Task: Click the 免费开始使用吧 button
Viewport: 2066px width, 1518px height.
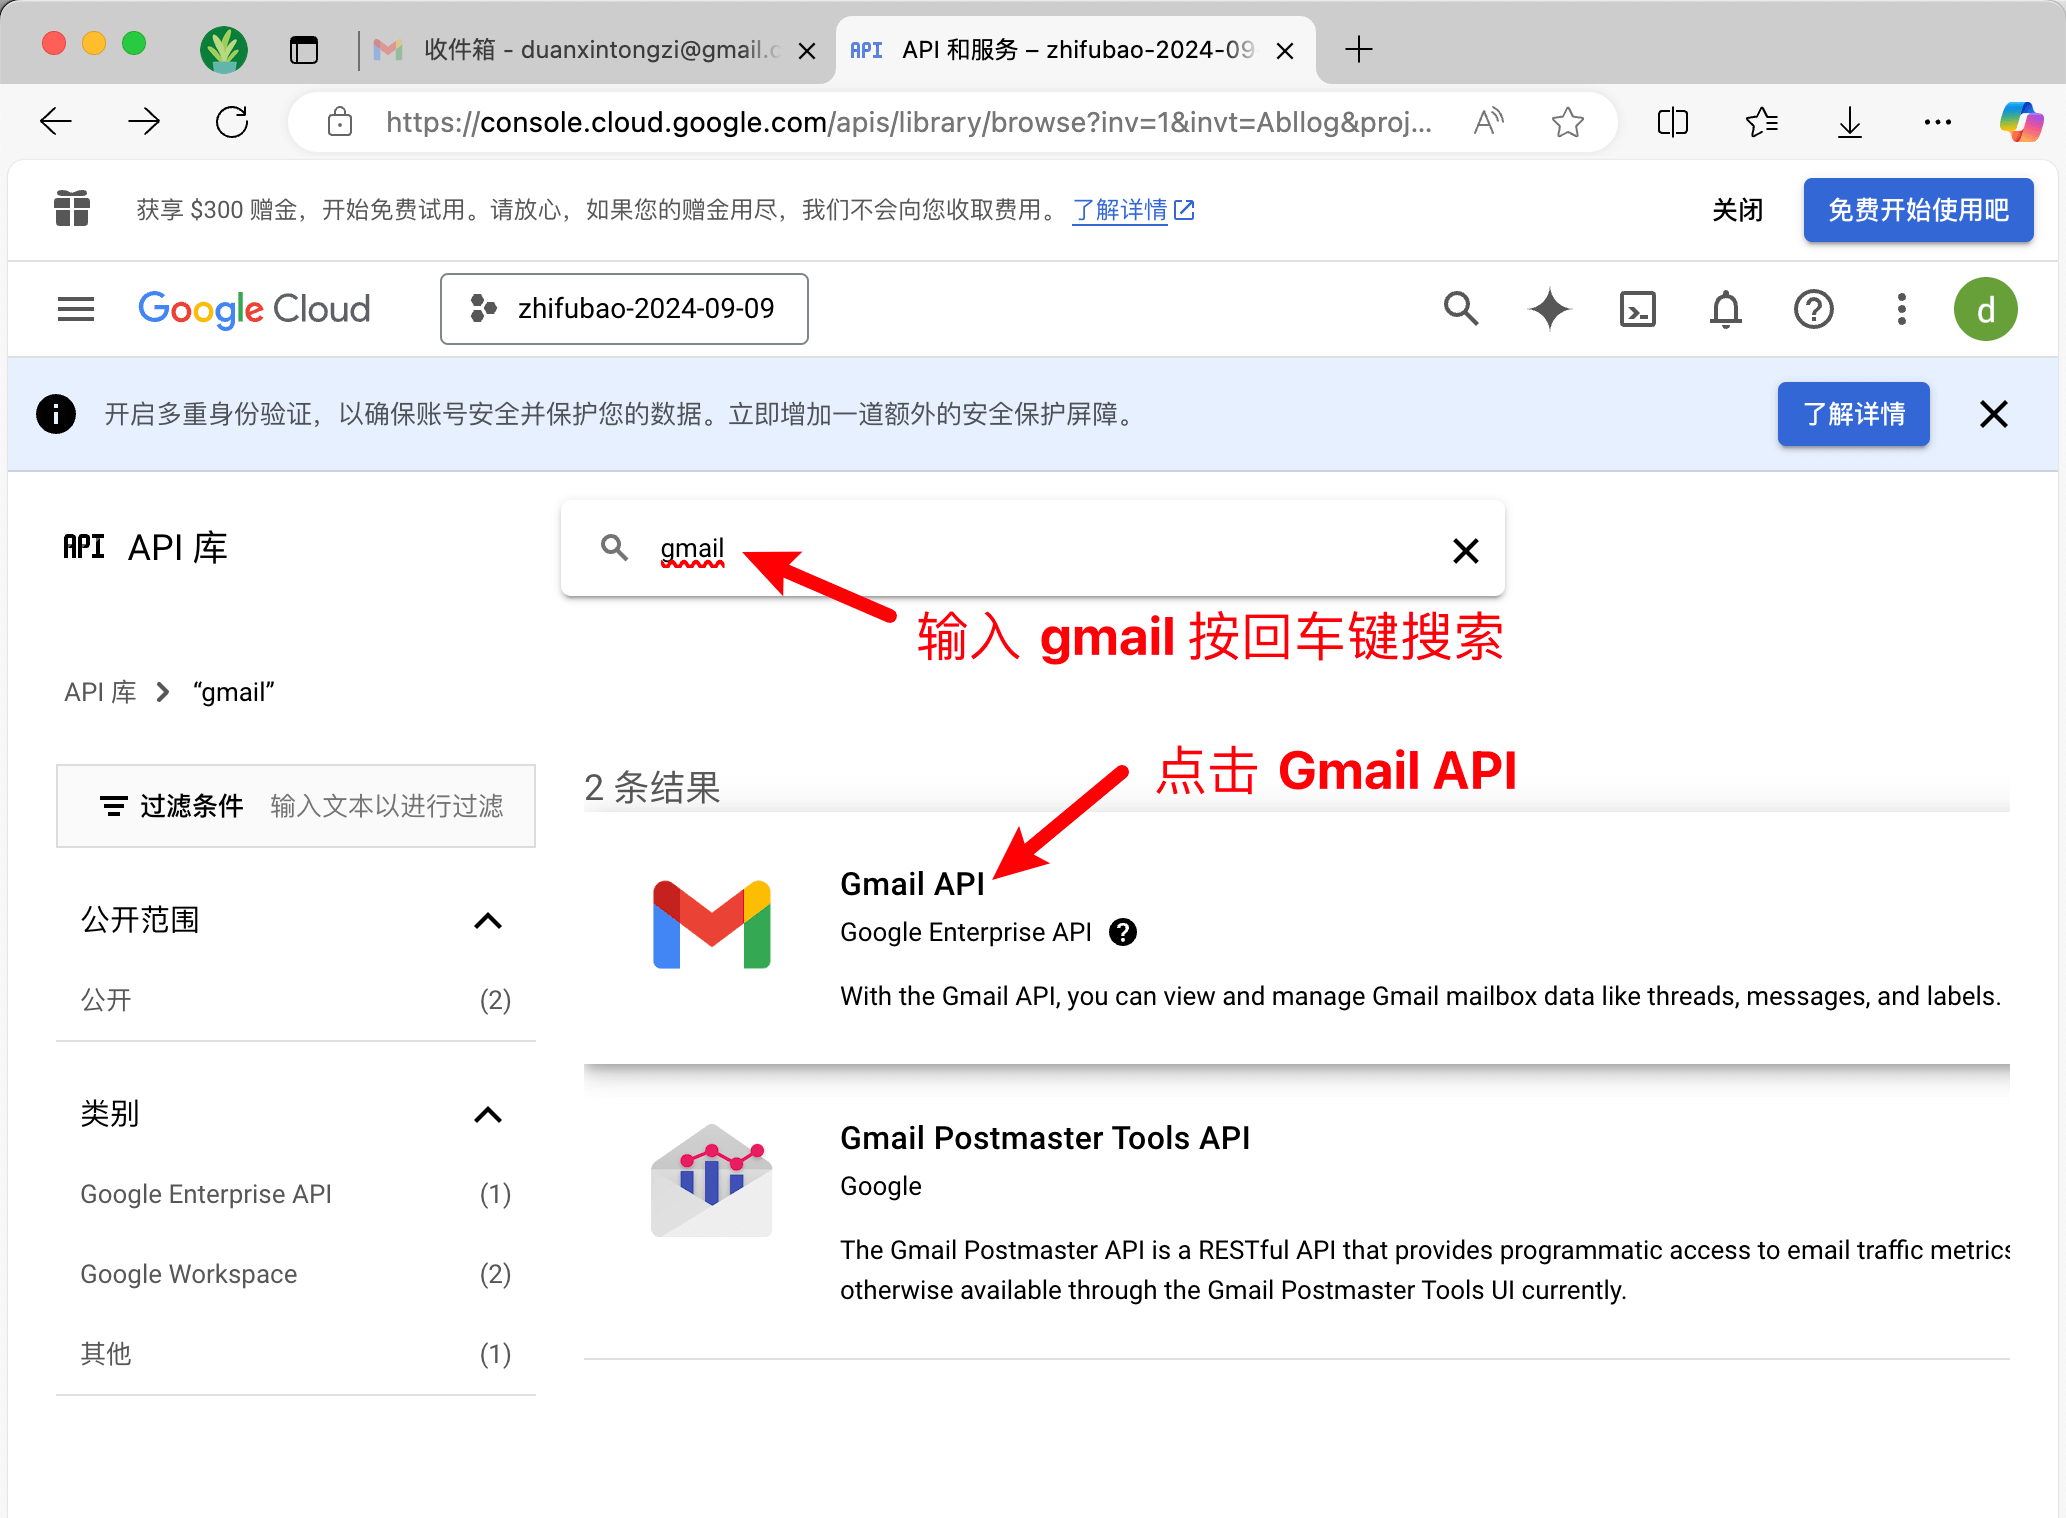Action: click(1917, 210)
